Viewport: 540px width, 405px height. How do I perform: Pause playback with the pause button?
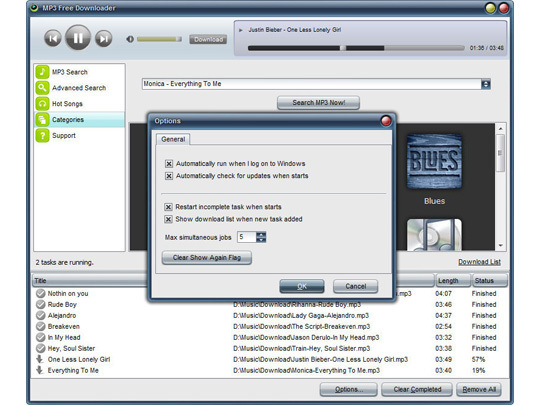[x=78, y=38]
